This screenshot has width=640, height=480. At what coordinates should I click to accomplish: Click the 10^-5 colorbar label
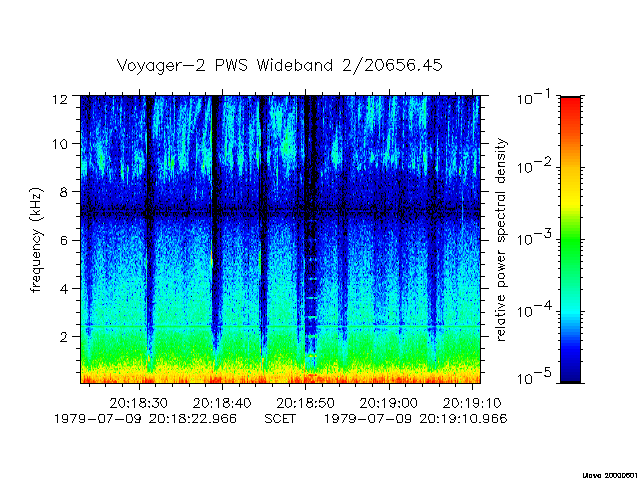pos(535,376)
